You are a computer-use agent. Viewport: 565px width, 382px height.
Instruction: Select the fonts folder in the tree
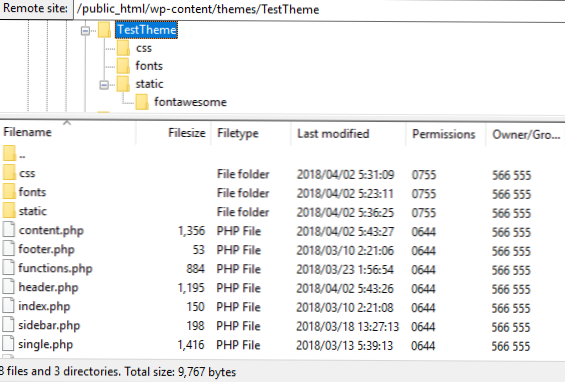(x=149, y=66)
